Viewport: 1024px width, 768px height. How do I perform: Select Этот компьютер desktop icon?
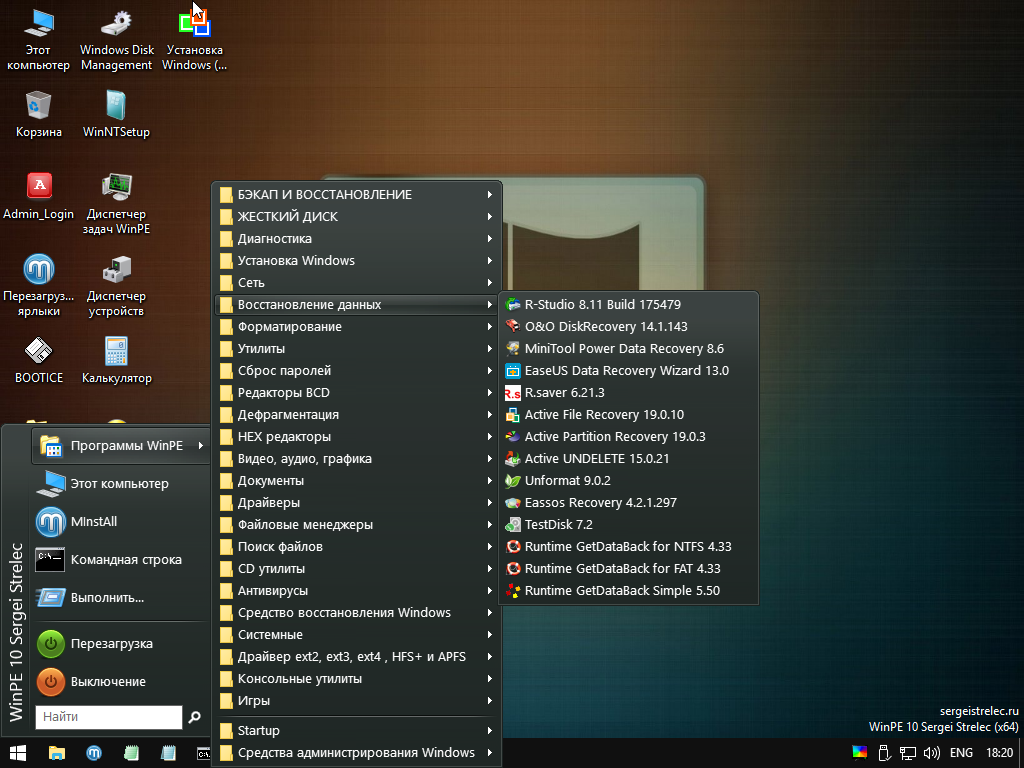click(39, 39)
